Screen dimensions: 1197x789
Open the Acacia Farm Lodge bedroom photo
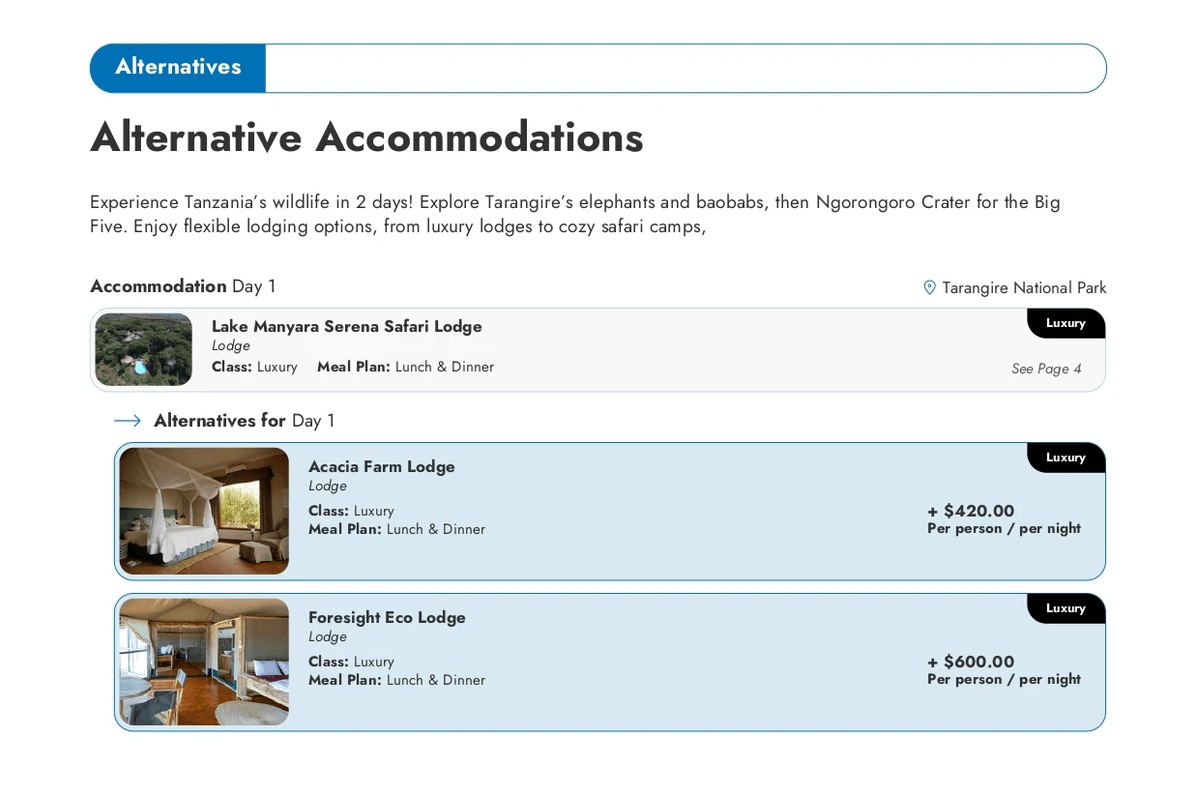click(204, 511)
